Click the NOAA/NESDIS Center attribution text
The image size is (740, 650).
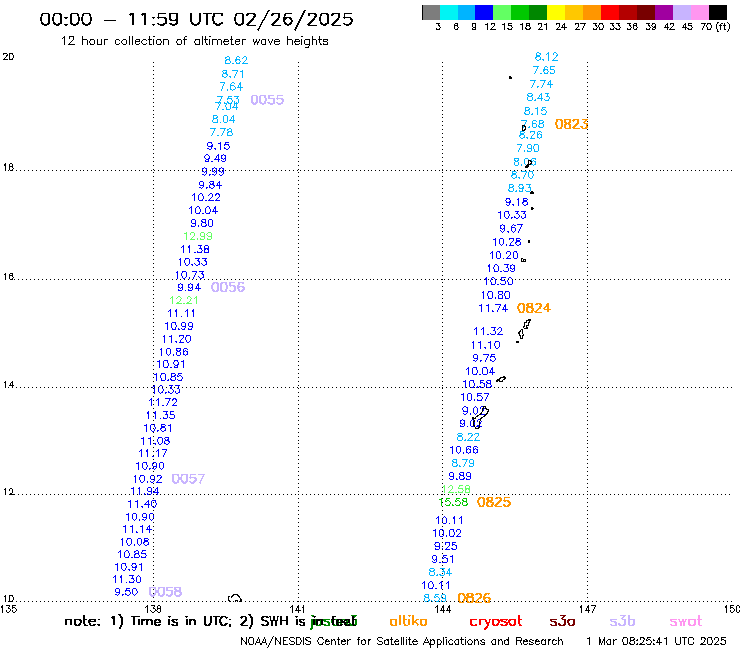(402, 641)
